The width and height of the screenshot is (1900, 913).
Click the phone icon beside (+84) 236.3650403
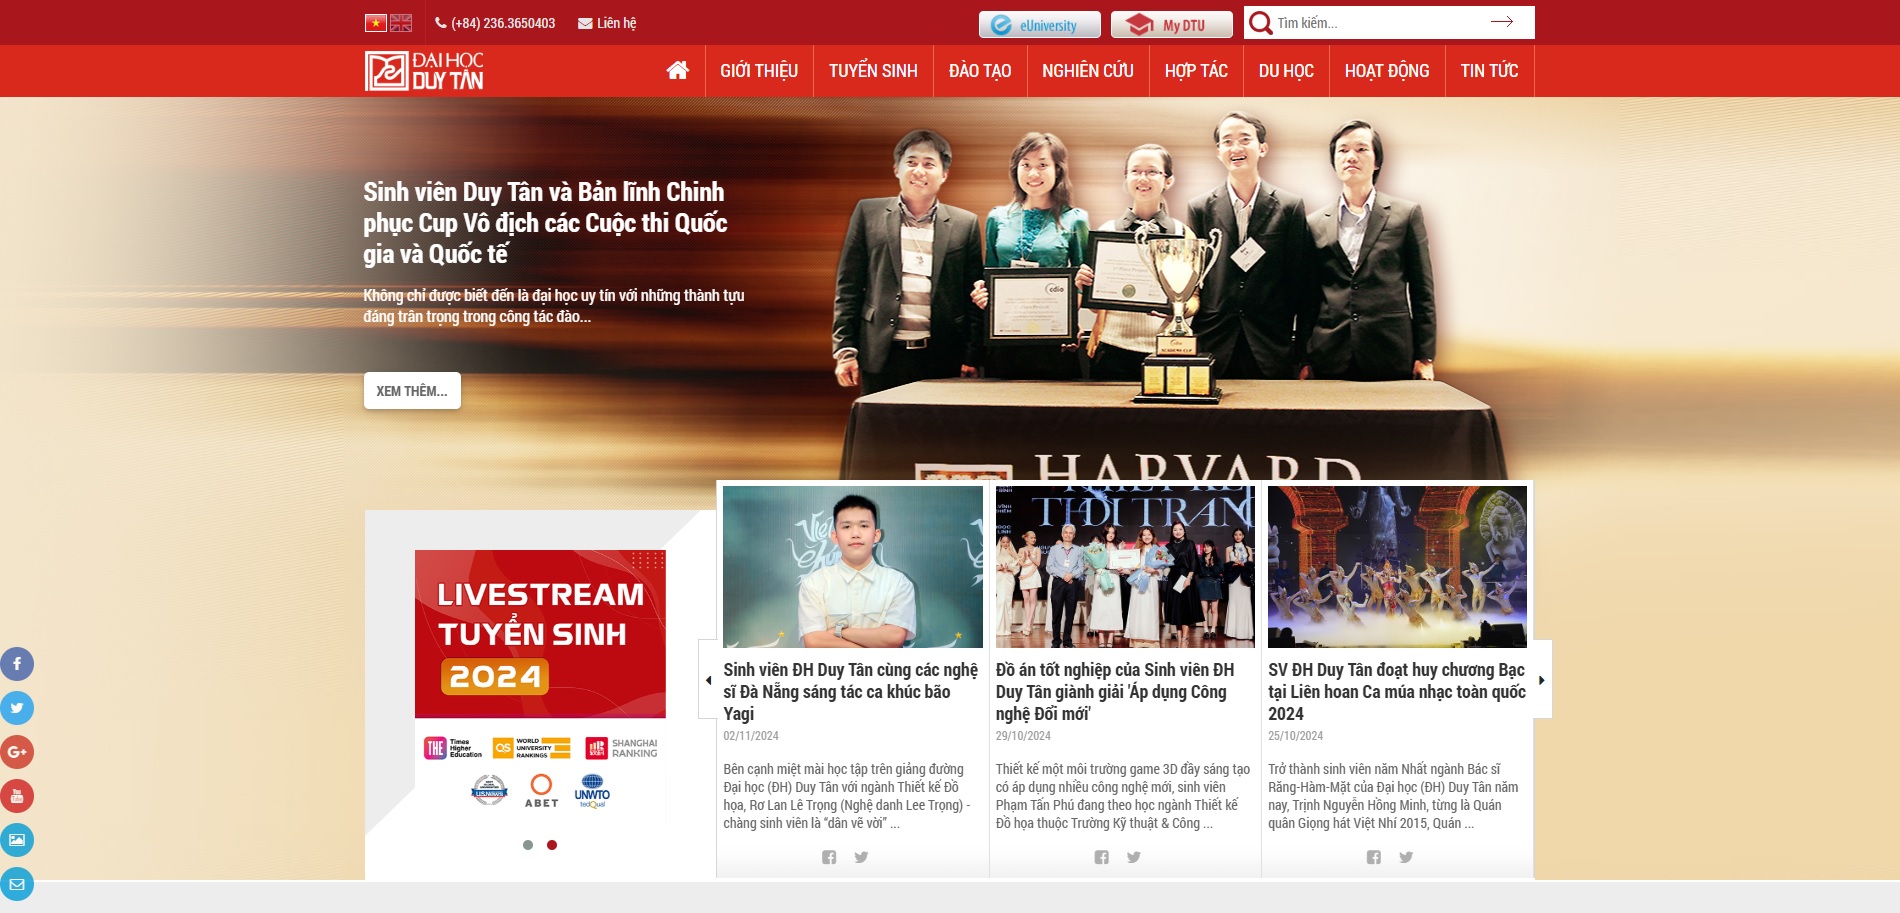coord(441,23)
